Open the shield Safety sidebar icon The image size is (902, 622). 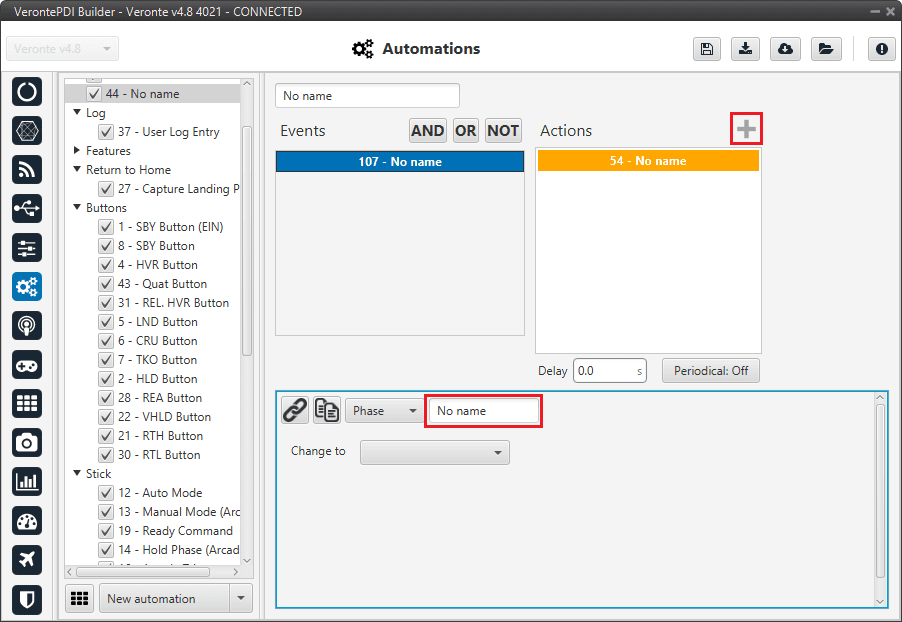click(x=26, y=600)
